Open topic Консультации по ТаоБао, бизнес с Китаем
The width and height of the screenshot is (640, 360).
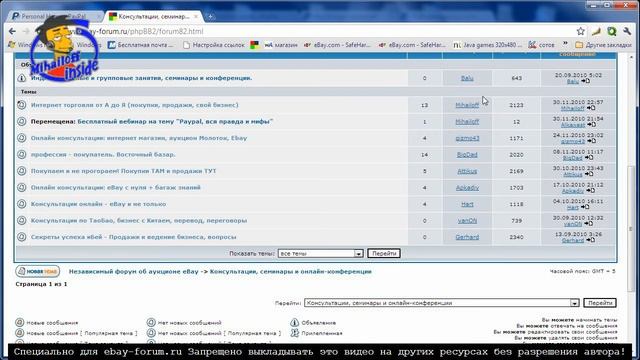139,220
